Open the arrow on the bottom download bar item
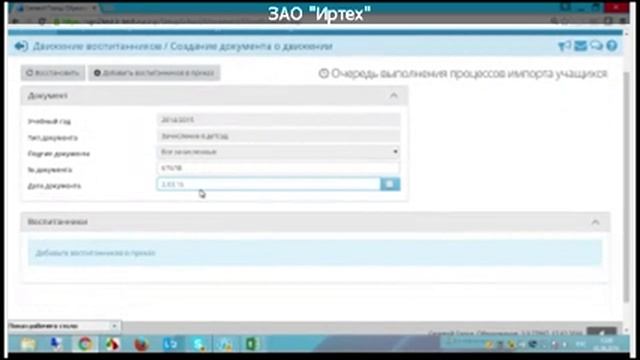The height and width of the screenshot is (360, 640). tap(114, 326)
